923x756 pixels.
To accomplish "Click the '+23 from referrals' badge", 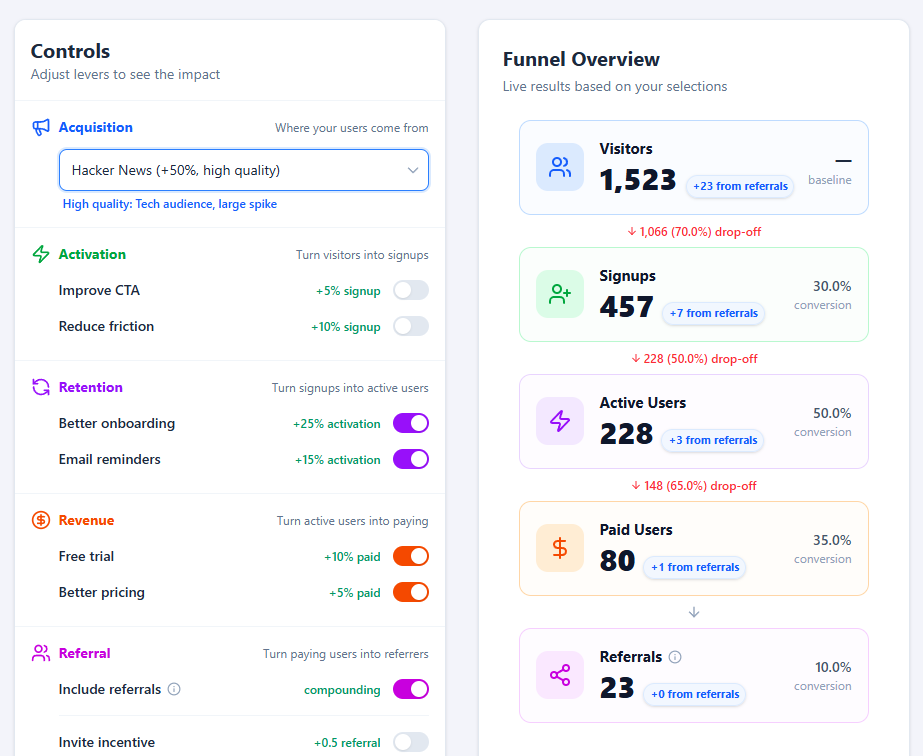I will pos(739,185).
